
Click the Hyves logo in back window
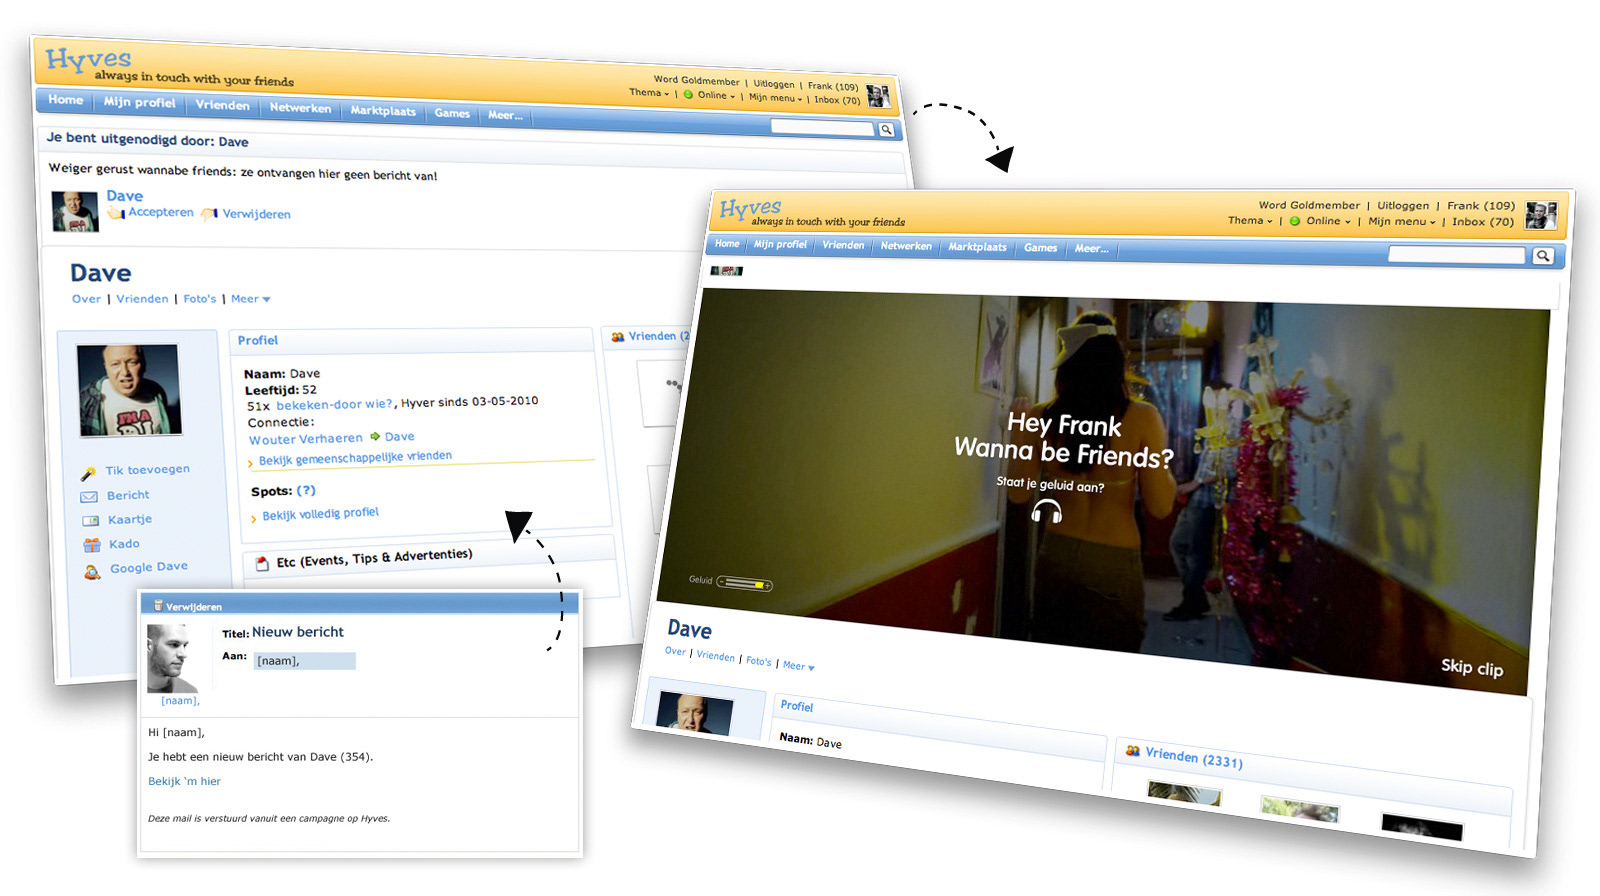click(x=88, y=60)
